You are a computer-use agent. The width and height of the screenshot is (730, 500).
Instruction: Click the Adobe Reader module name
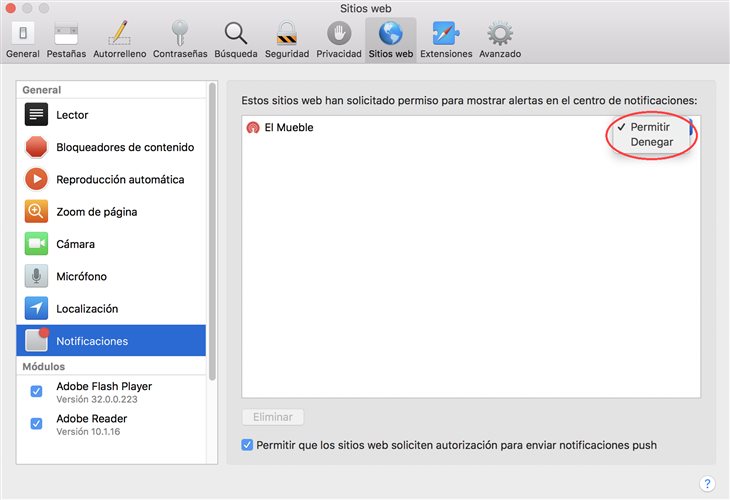92,419
